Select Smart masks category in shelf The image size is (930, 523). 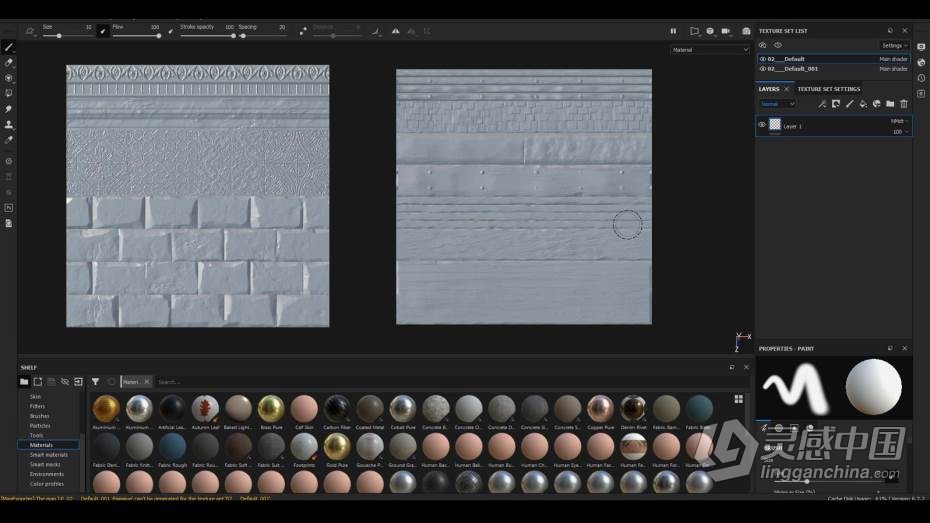[45, 464]
